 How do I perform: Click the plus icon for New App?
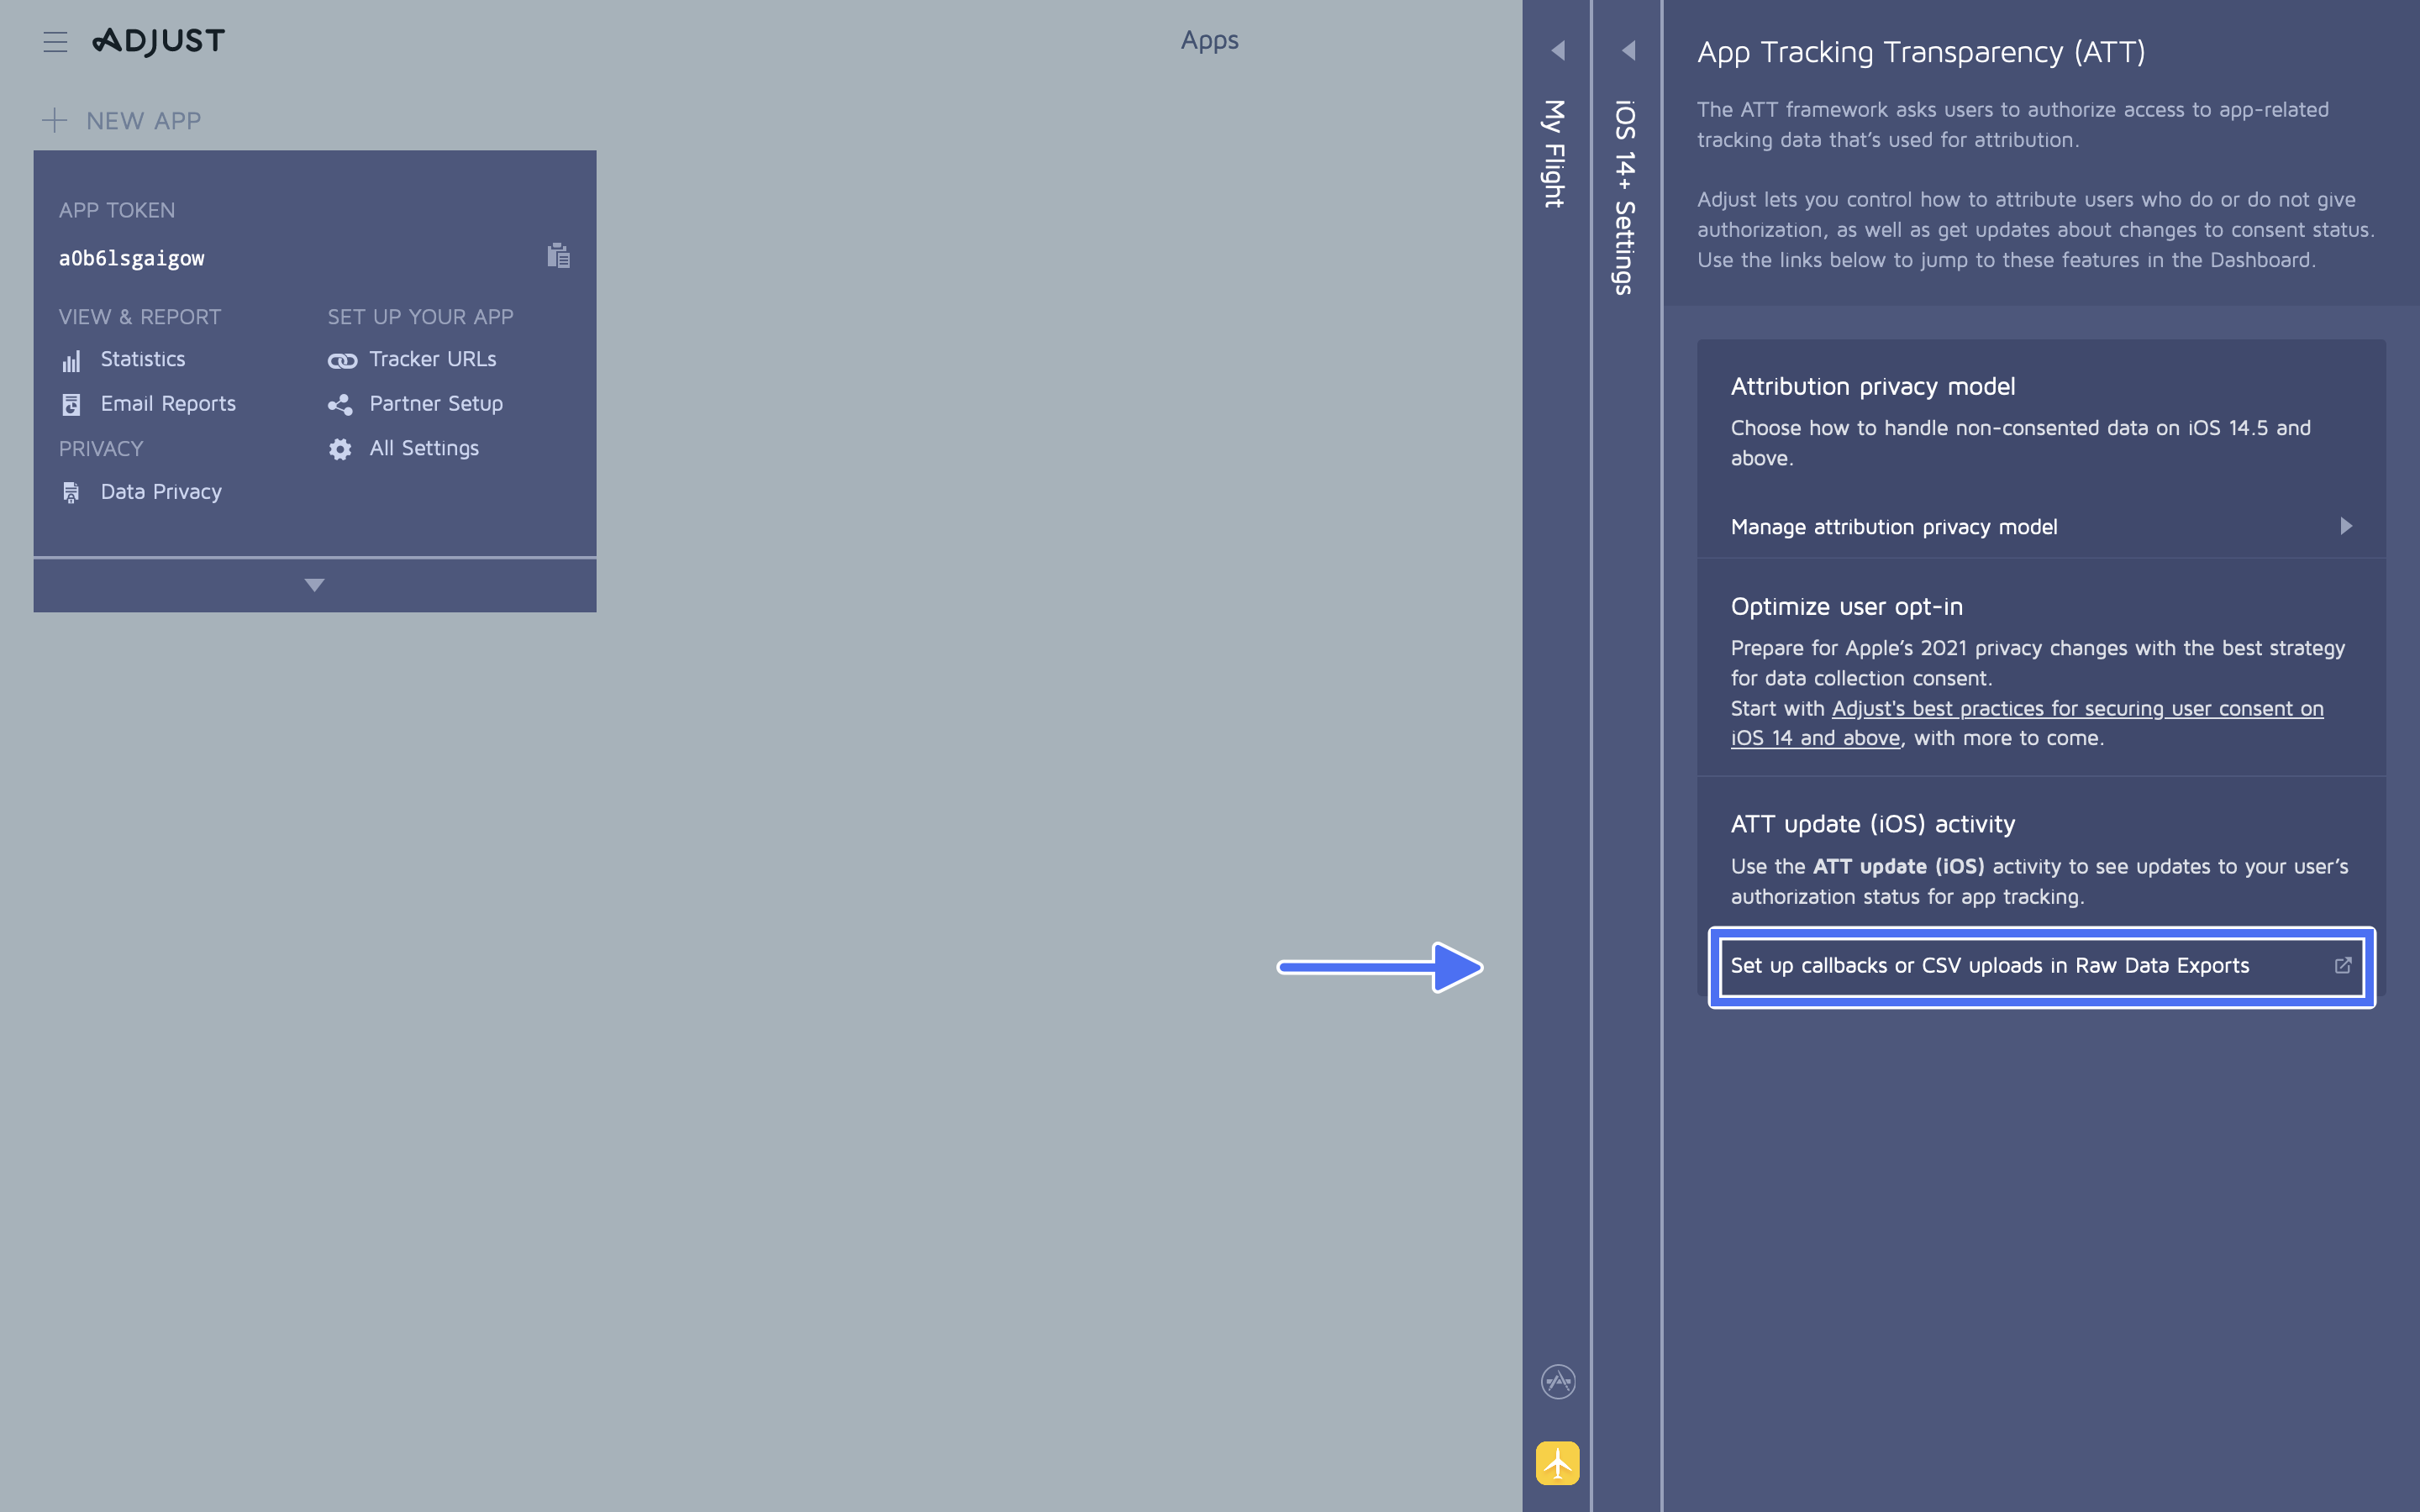pyautogui.click(x=54, y=120)
